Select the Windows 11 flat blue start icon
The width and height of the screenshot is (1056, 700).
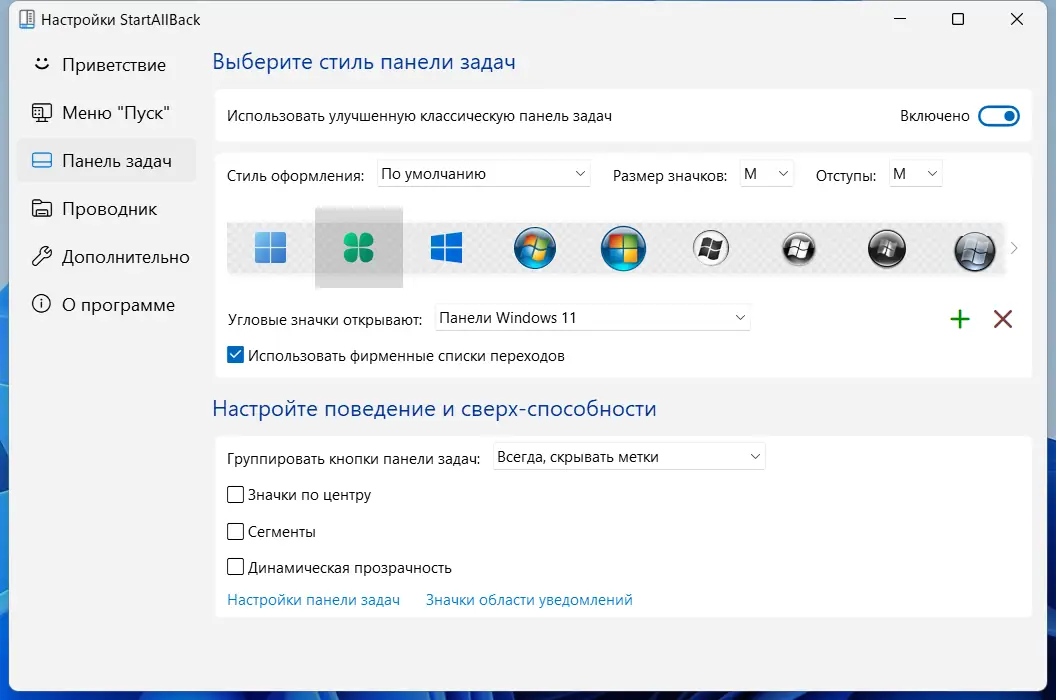click(x=271, y=248)
